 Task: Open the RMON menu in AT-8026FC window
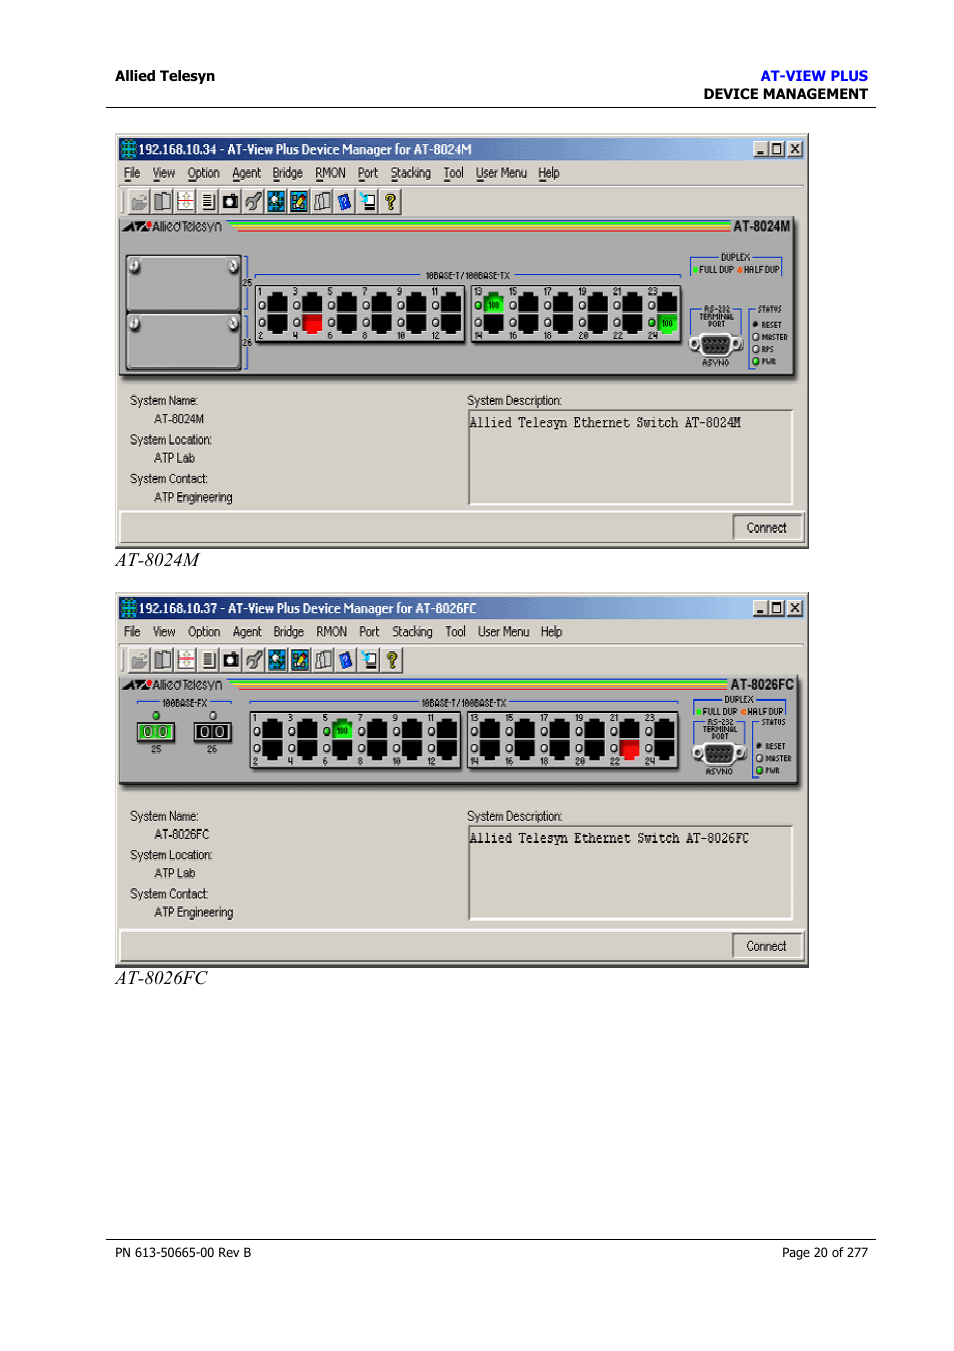(x=332, y=632)
